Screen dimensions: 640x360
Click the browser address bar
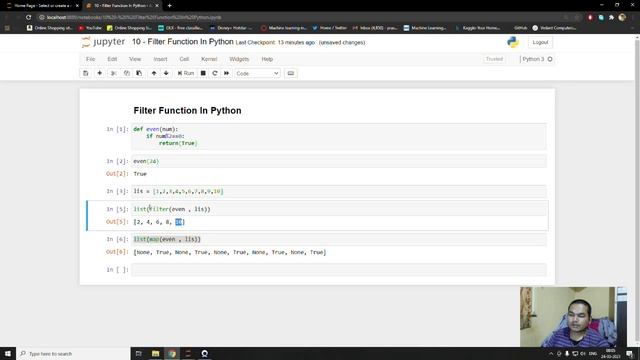(302, 17)
